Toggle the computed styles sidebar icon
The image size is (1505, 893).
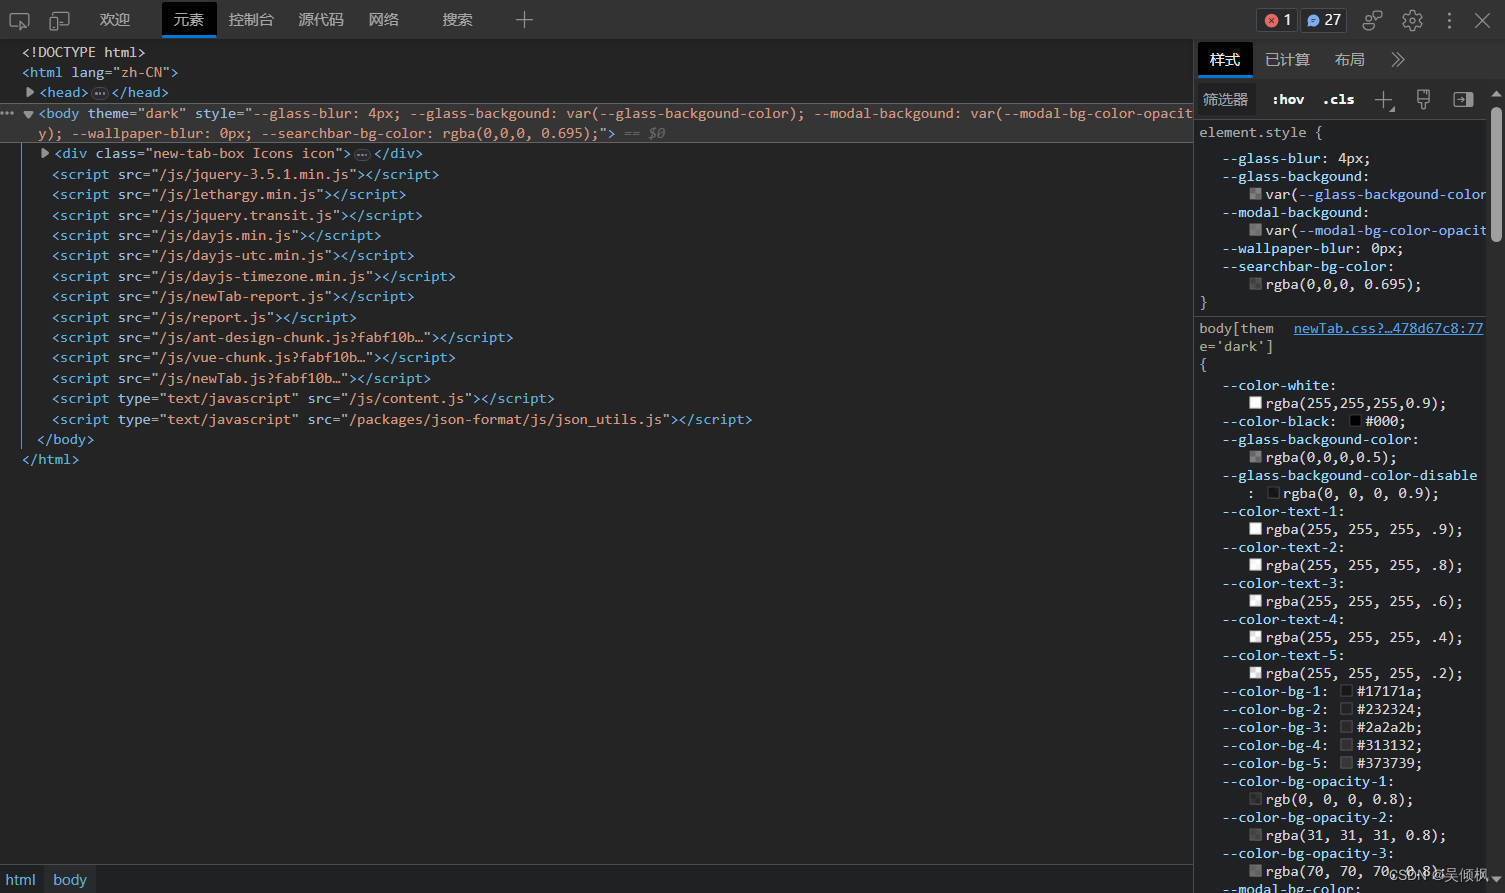[x=1463, y=99]
